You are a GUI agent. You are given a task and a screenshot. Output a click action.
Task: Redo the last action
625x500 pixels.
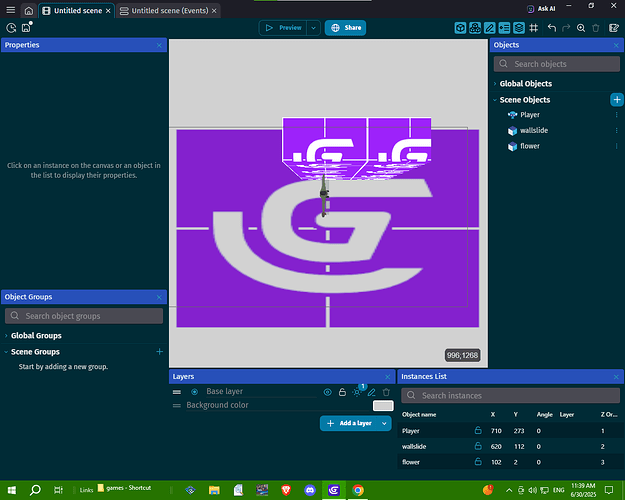566,28
